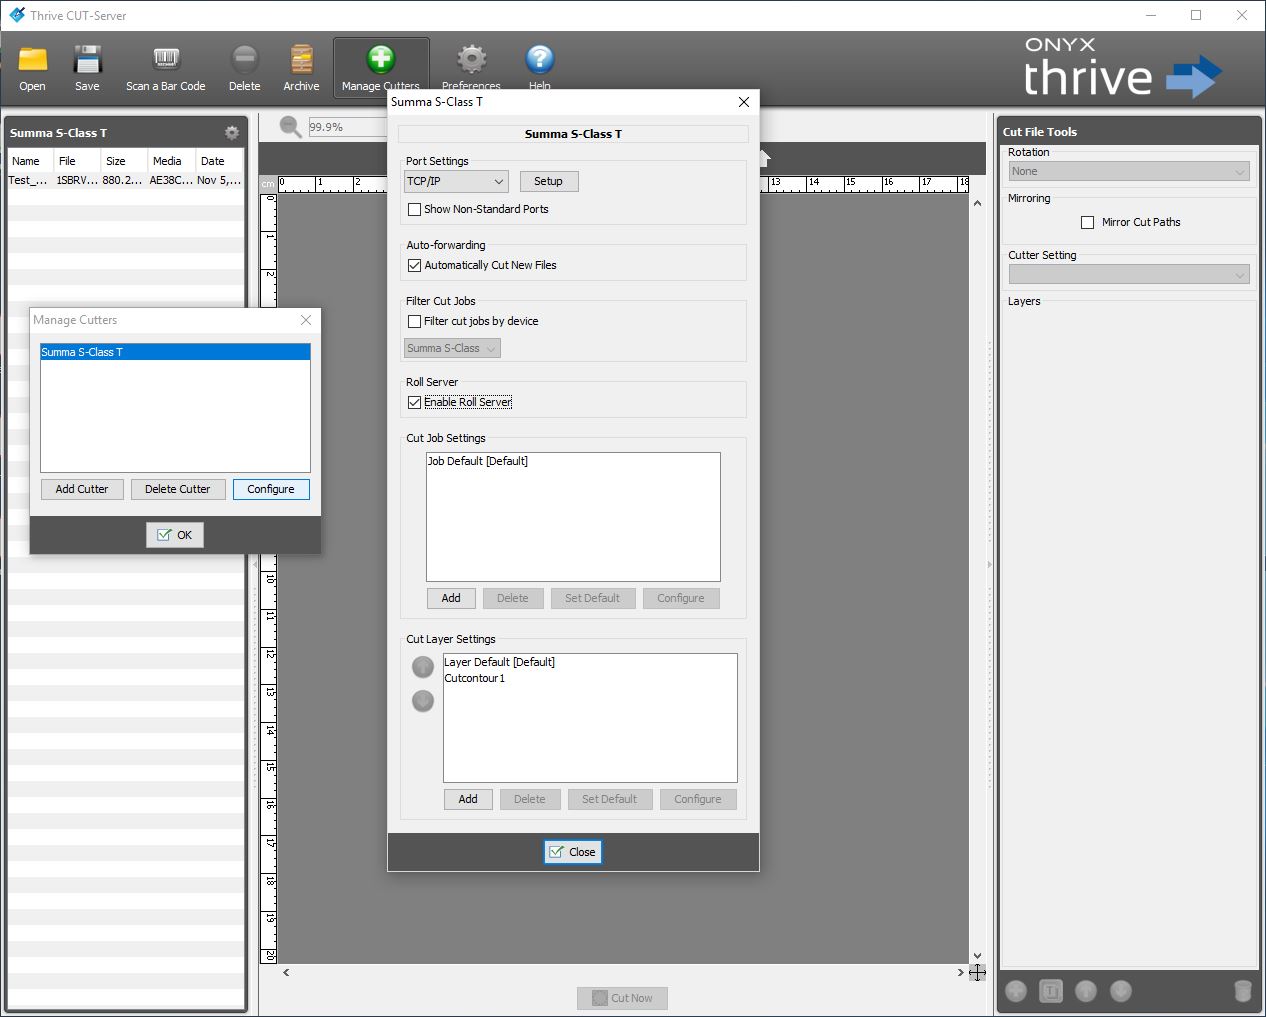Click Configure under Cut Job Settings

pos(681,598)
